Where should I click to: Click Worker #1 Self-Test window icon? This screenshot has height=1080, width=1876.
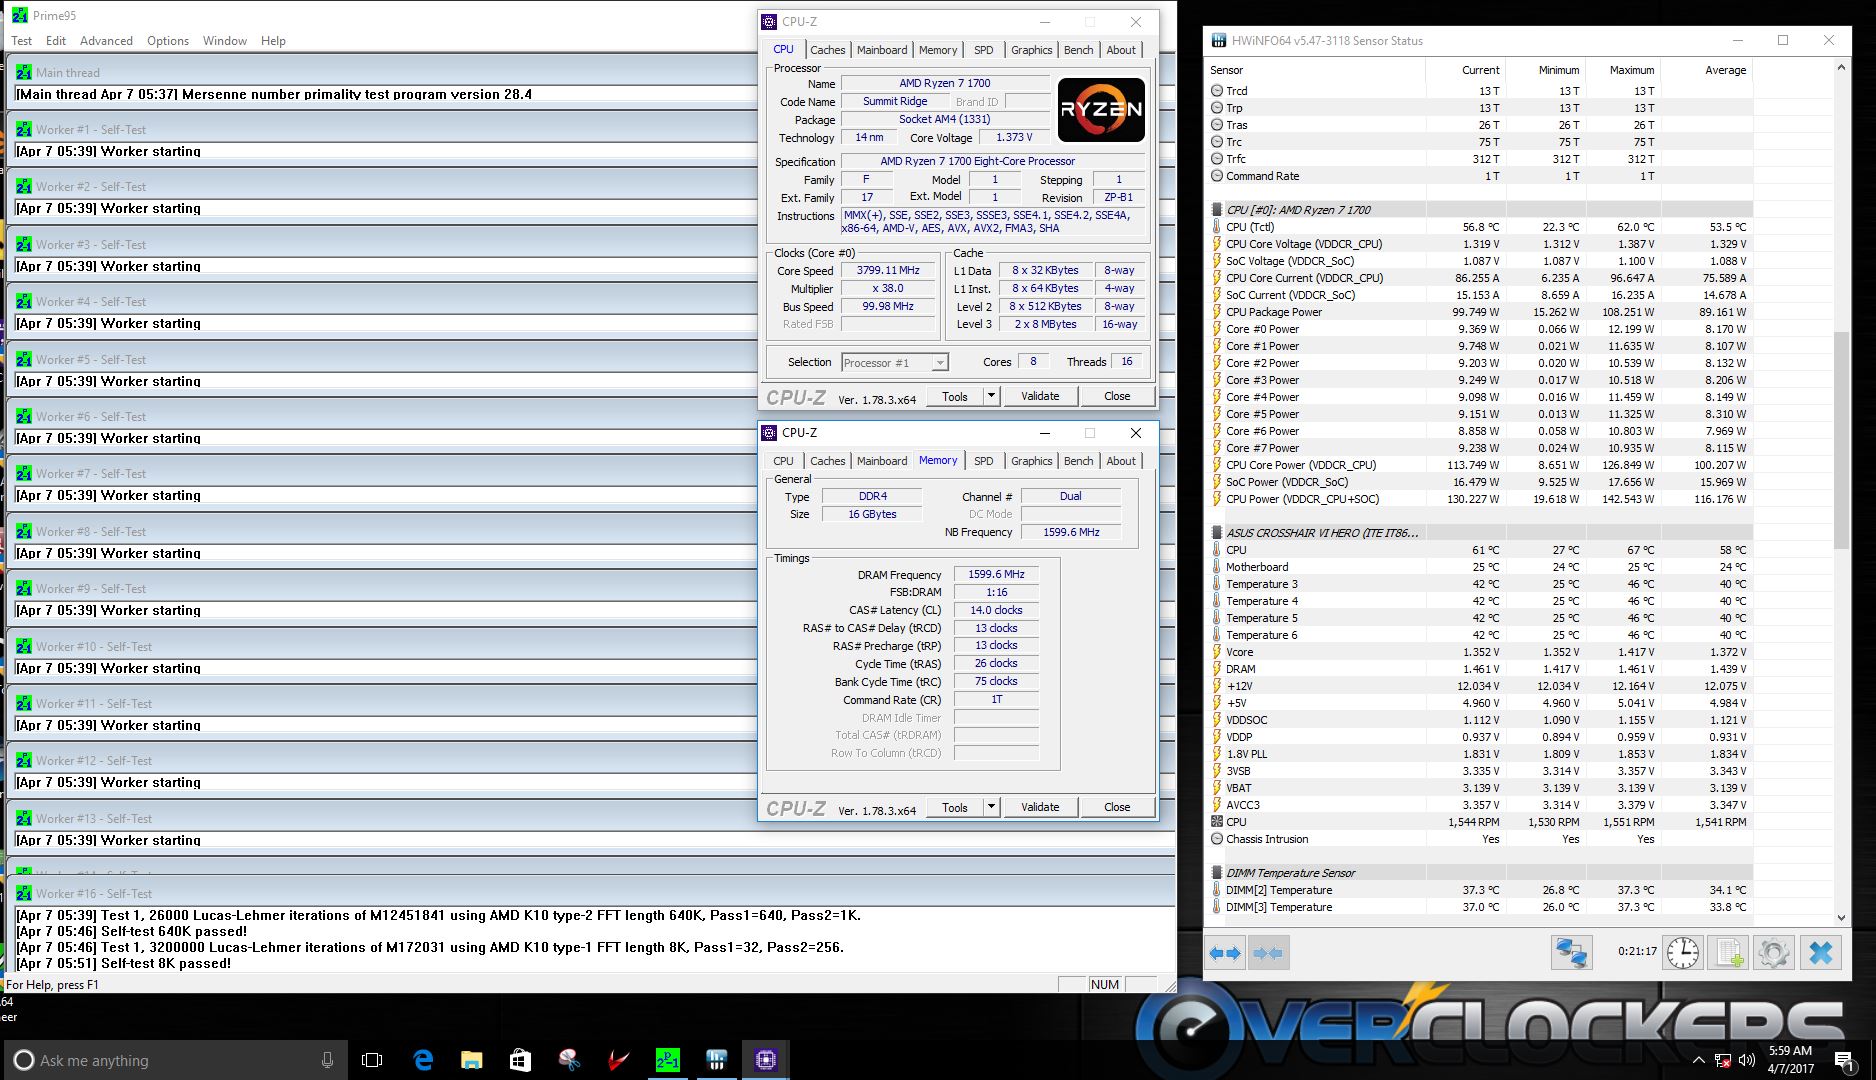[24, 129]
